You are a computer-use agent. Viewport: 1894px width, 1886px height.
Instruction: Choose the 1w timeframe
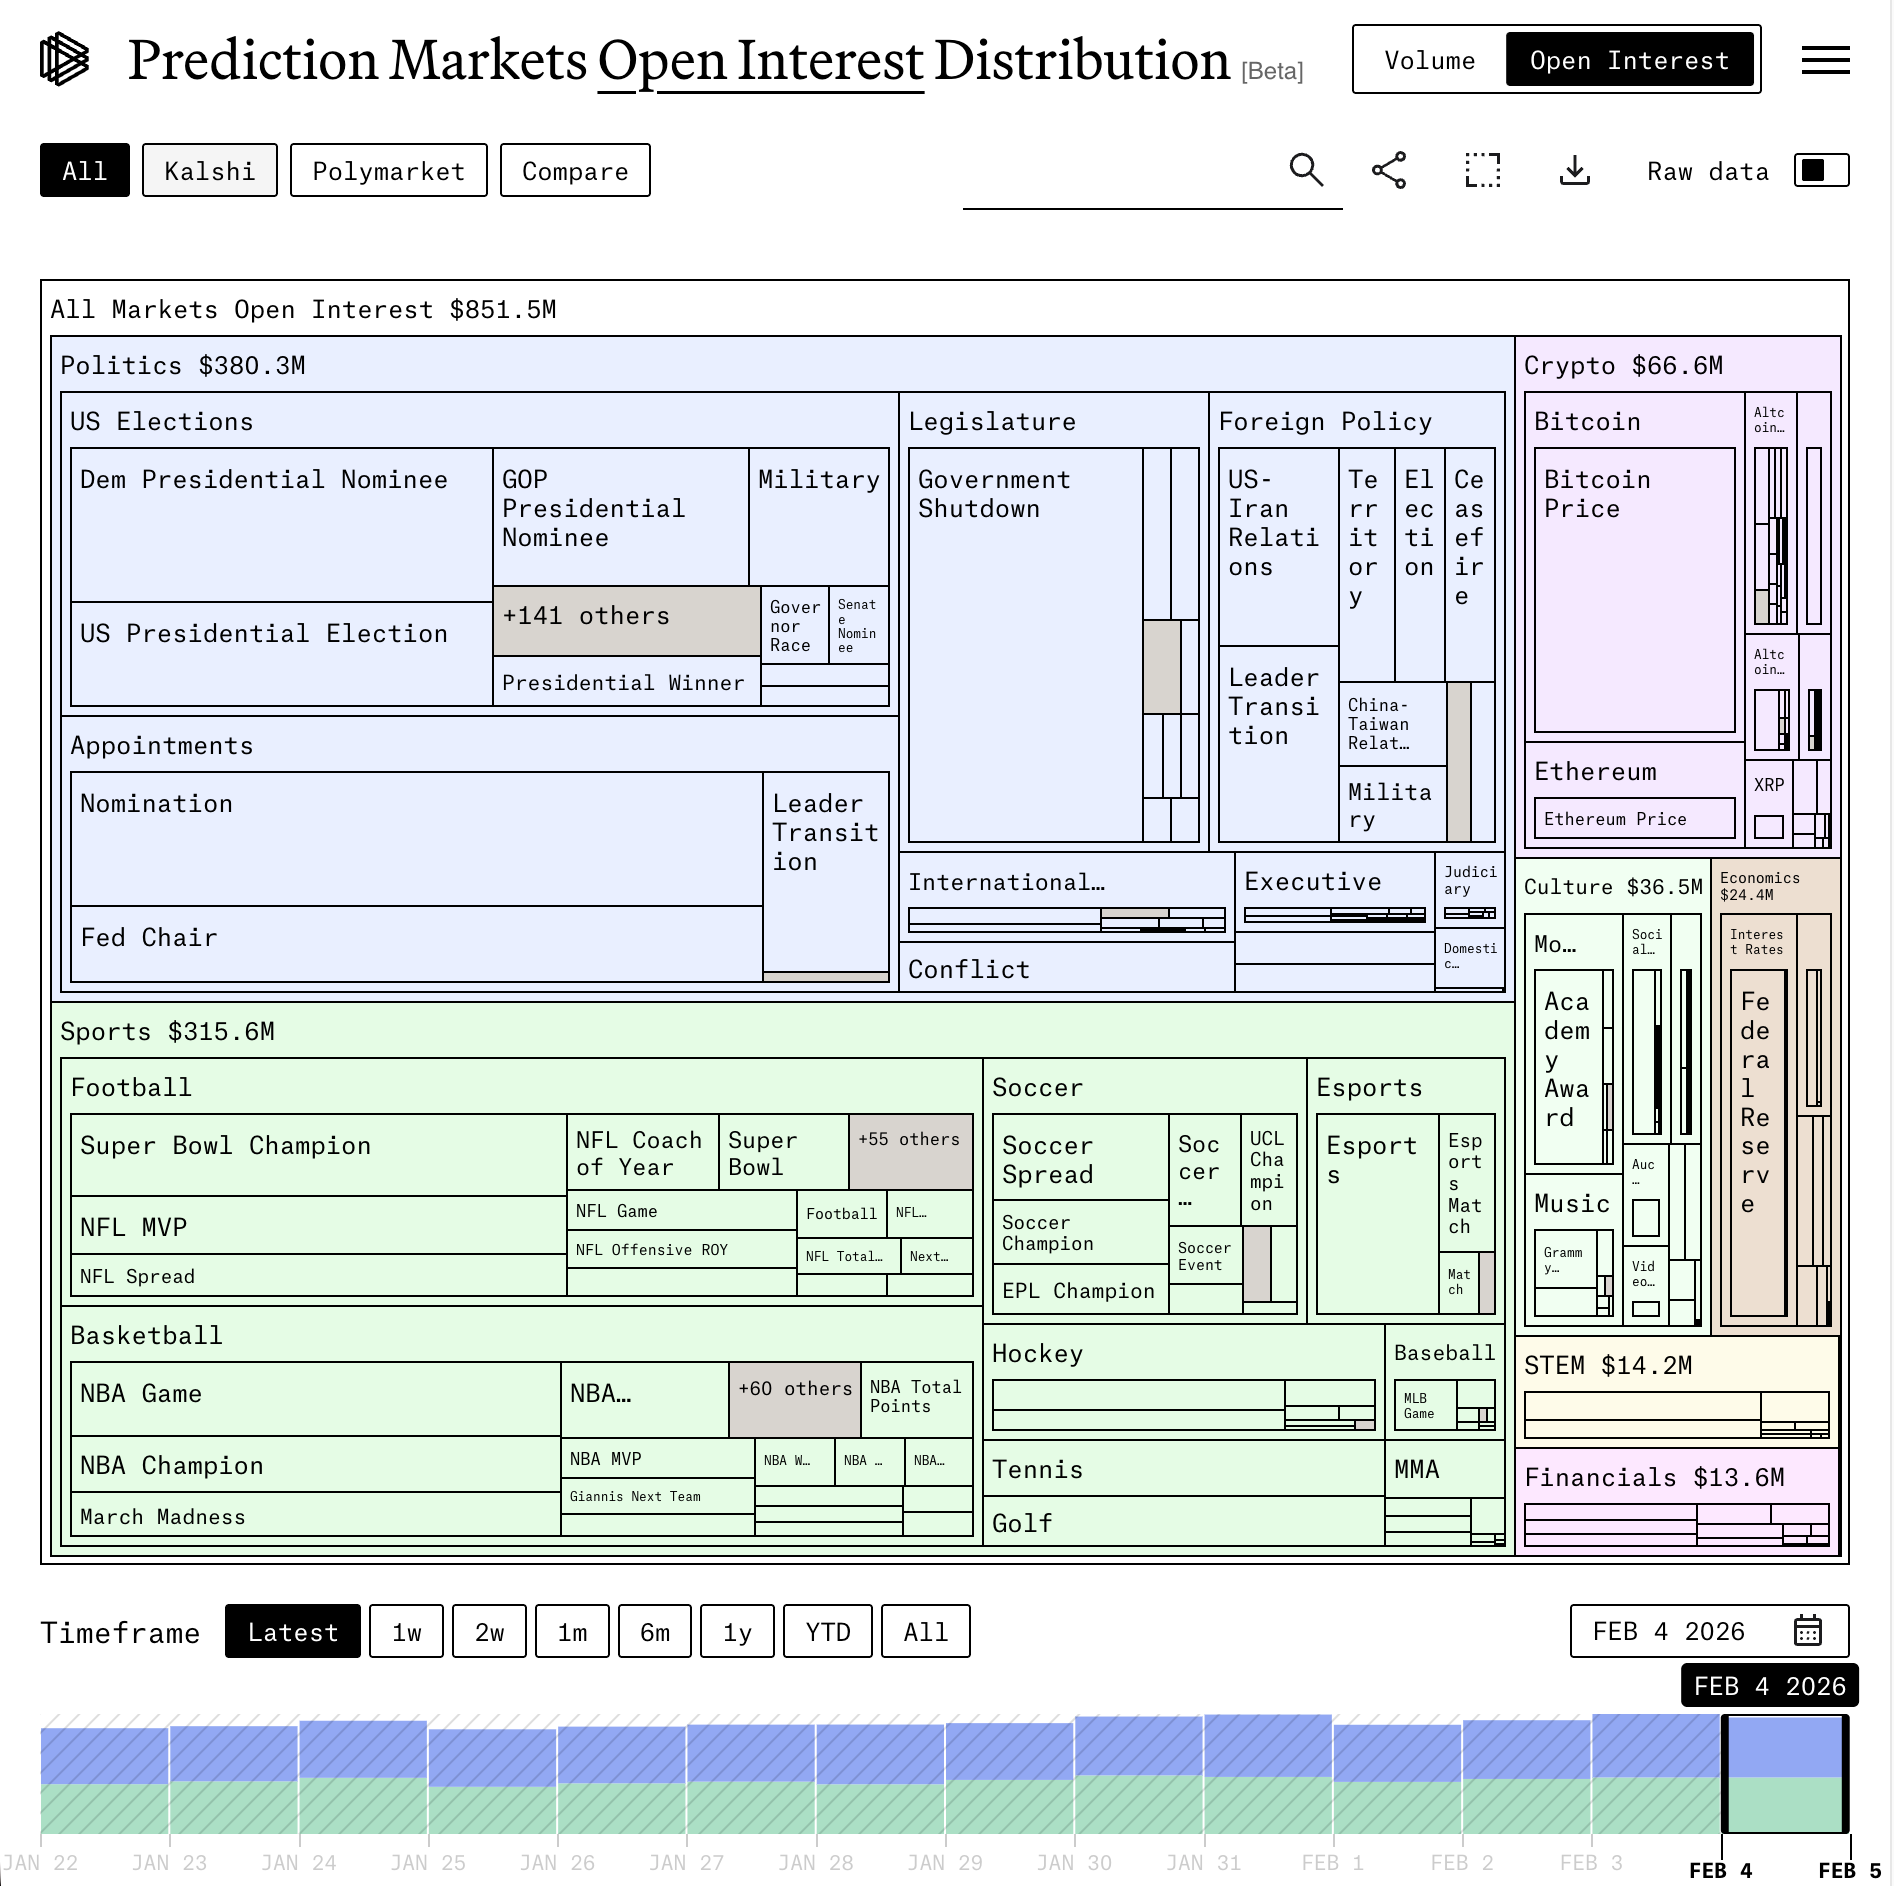pyautogui.click(x=406, y=1631)
